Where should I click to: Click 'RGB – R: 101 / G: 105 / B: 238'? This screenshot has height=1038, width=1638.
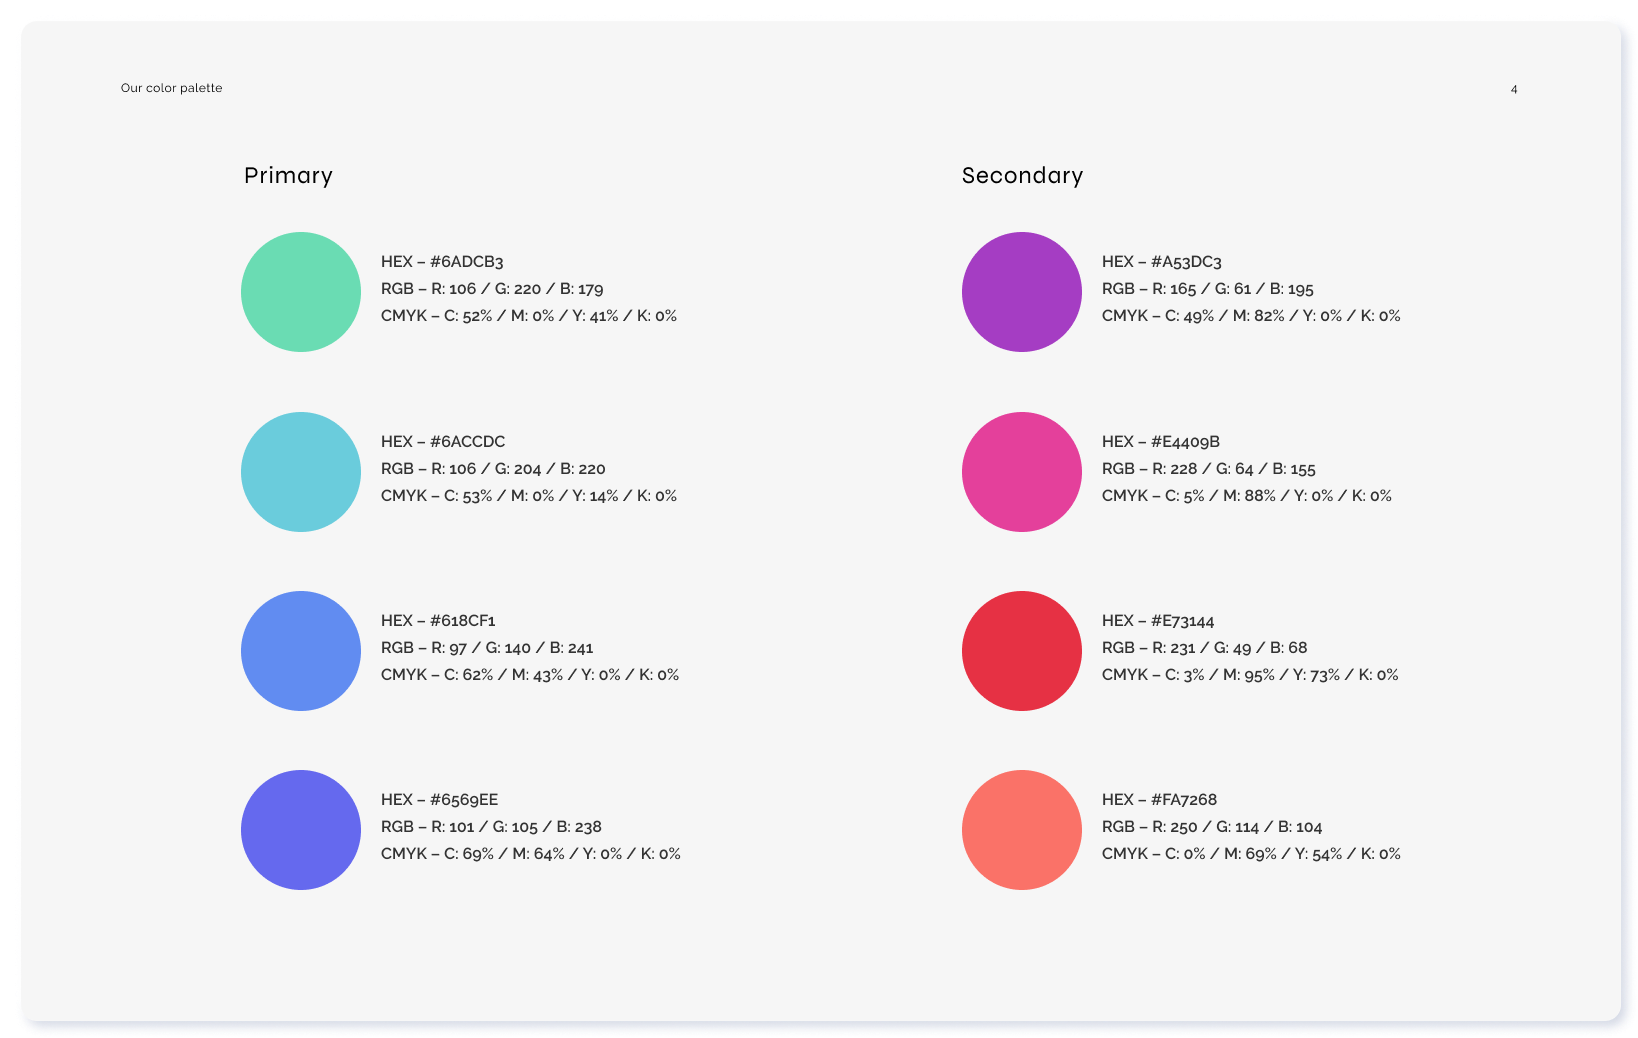pyautogui.click(x=491, y=827)
